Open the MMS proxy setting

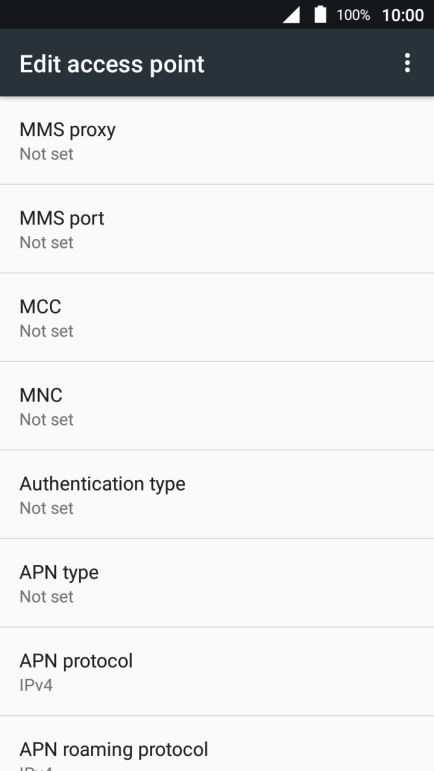click(217, 141)
